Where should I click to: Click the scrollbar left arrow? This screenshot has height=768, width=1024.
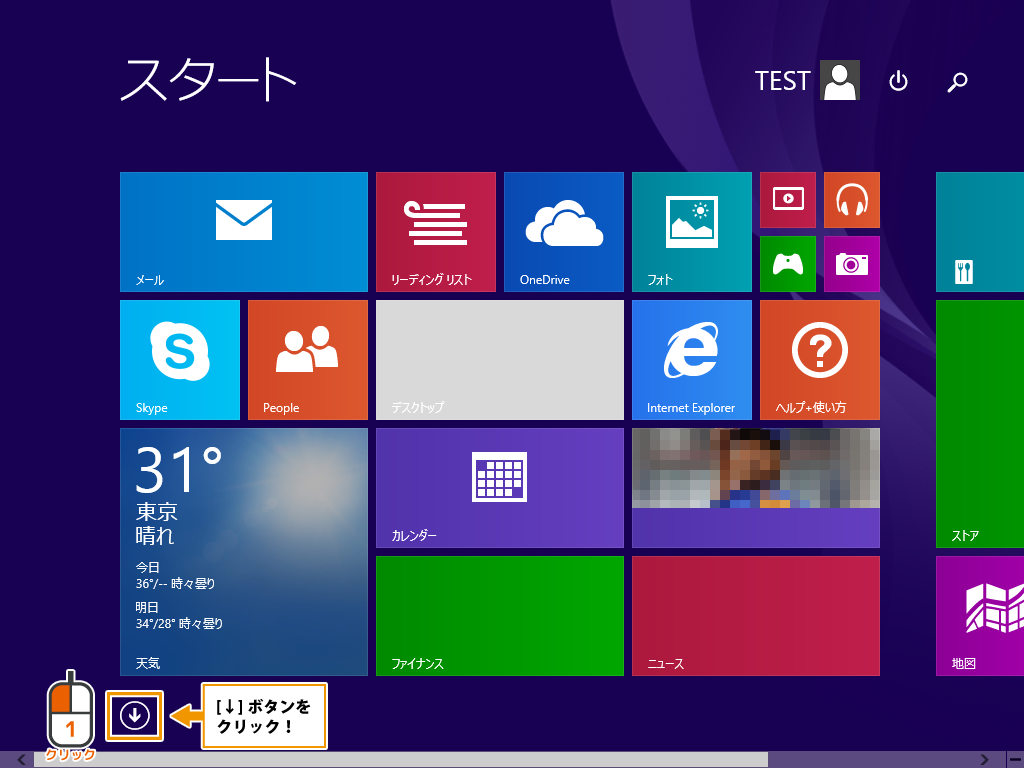(x=22, y=760)
